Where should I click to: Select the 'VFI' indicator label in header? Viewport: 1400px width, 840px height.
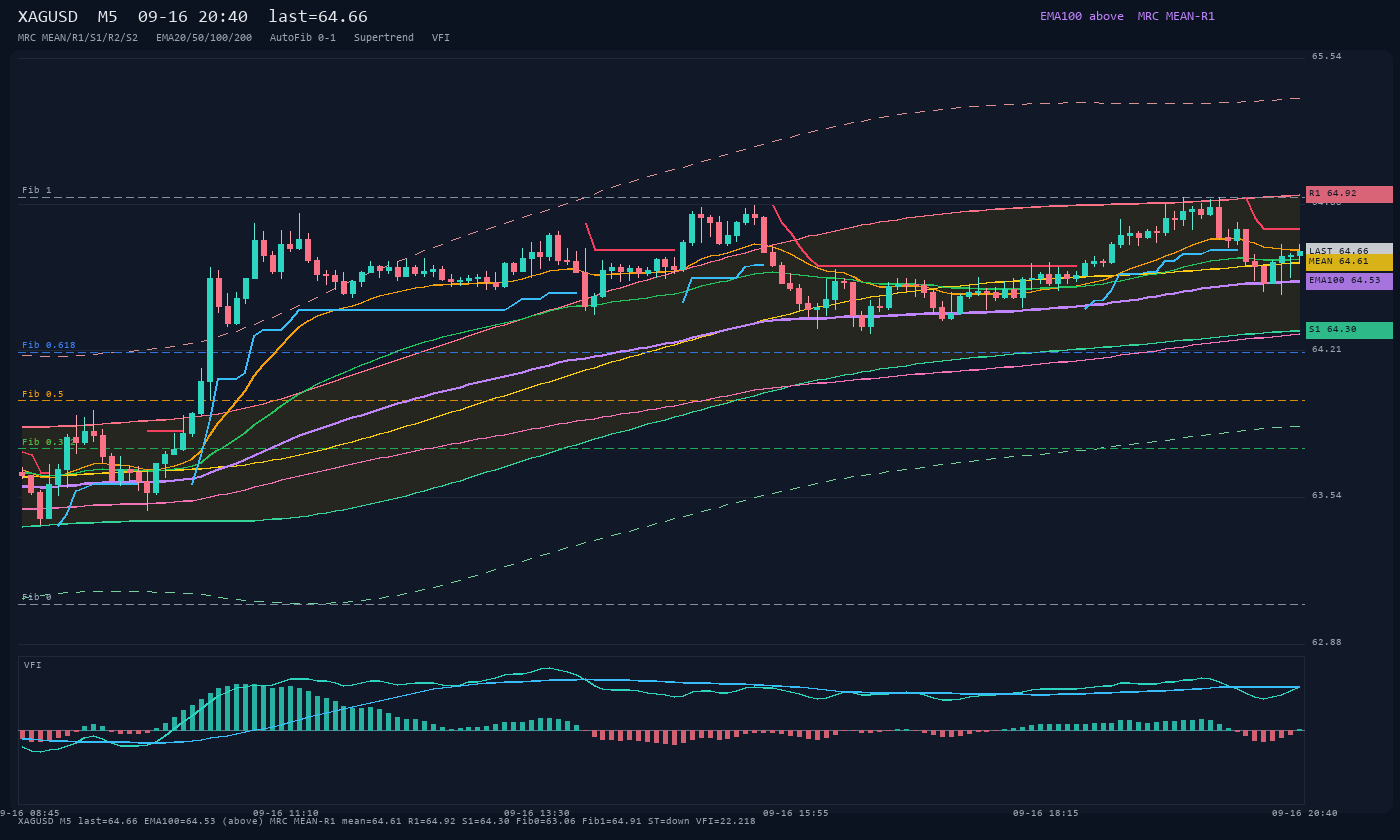coord(441,38)
